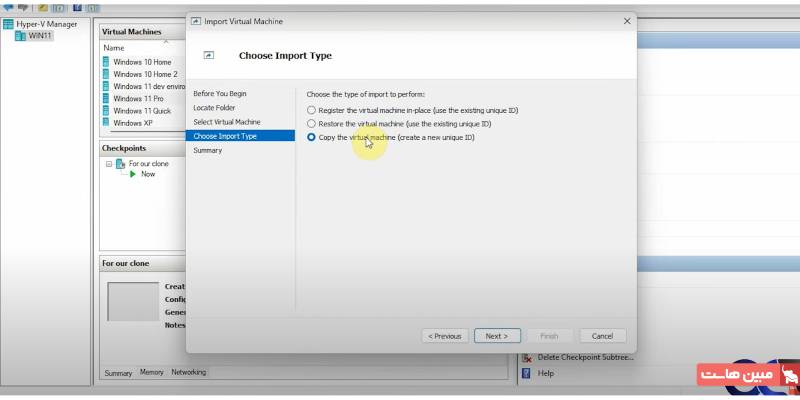Screen dimensions: 800x400
Task: Click the Previous button
Action: pyautogui.click(x=445, y=336)
